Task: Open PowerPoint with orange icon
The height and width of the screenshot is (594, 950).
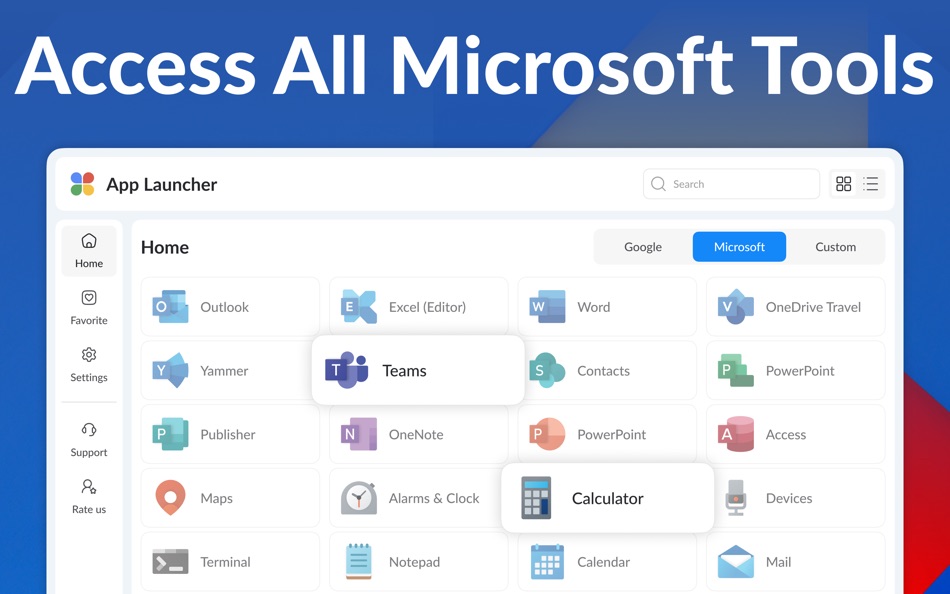Action: [x=607, y=434]
